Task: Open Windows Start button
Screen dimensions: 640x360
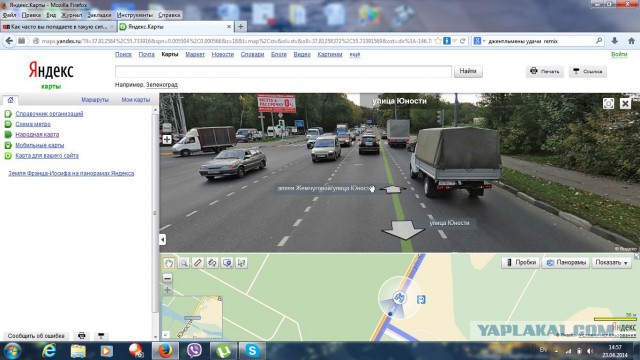Action: [x=13, y=351]
